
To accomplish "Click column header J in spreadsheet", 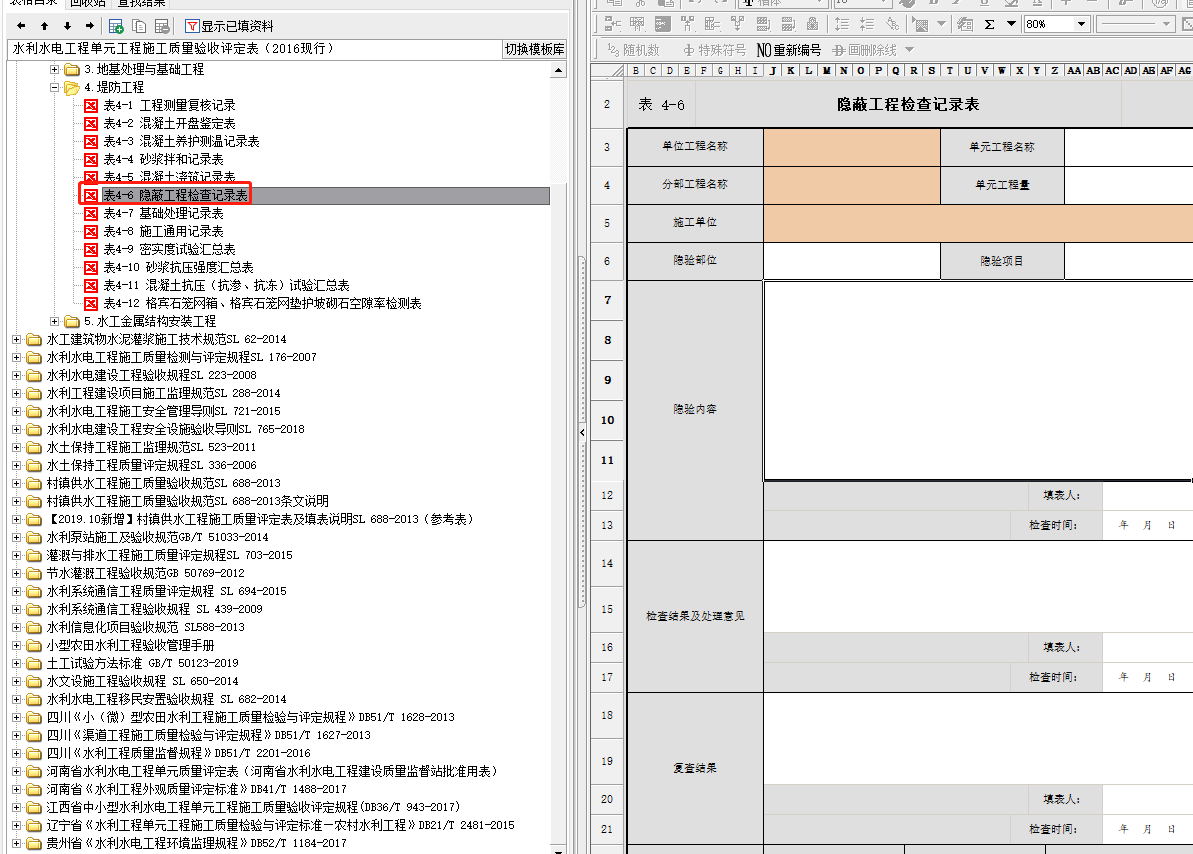I will pos(773,71).
